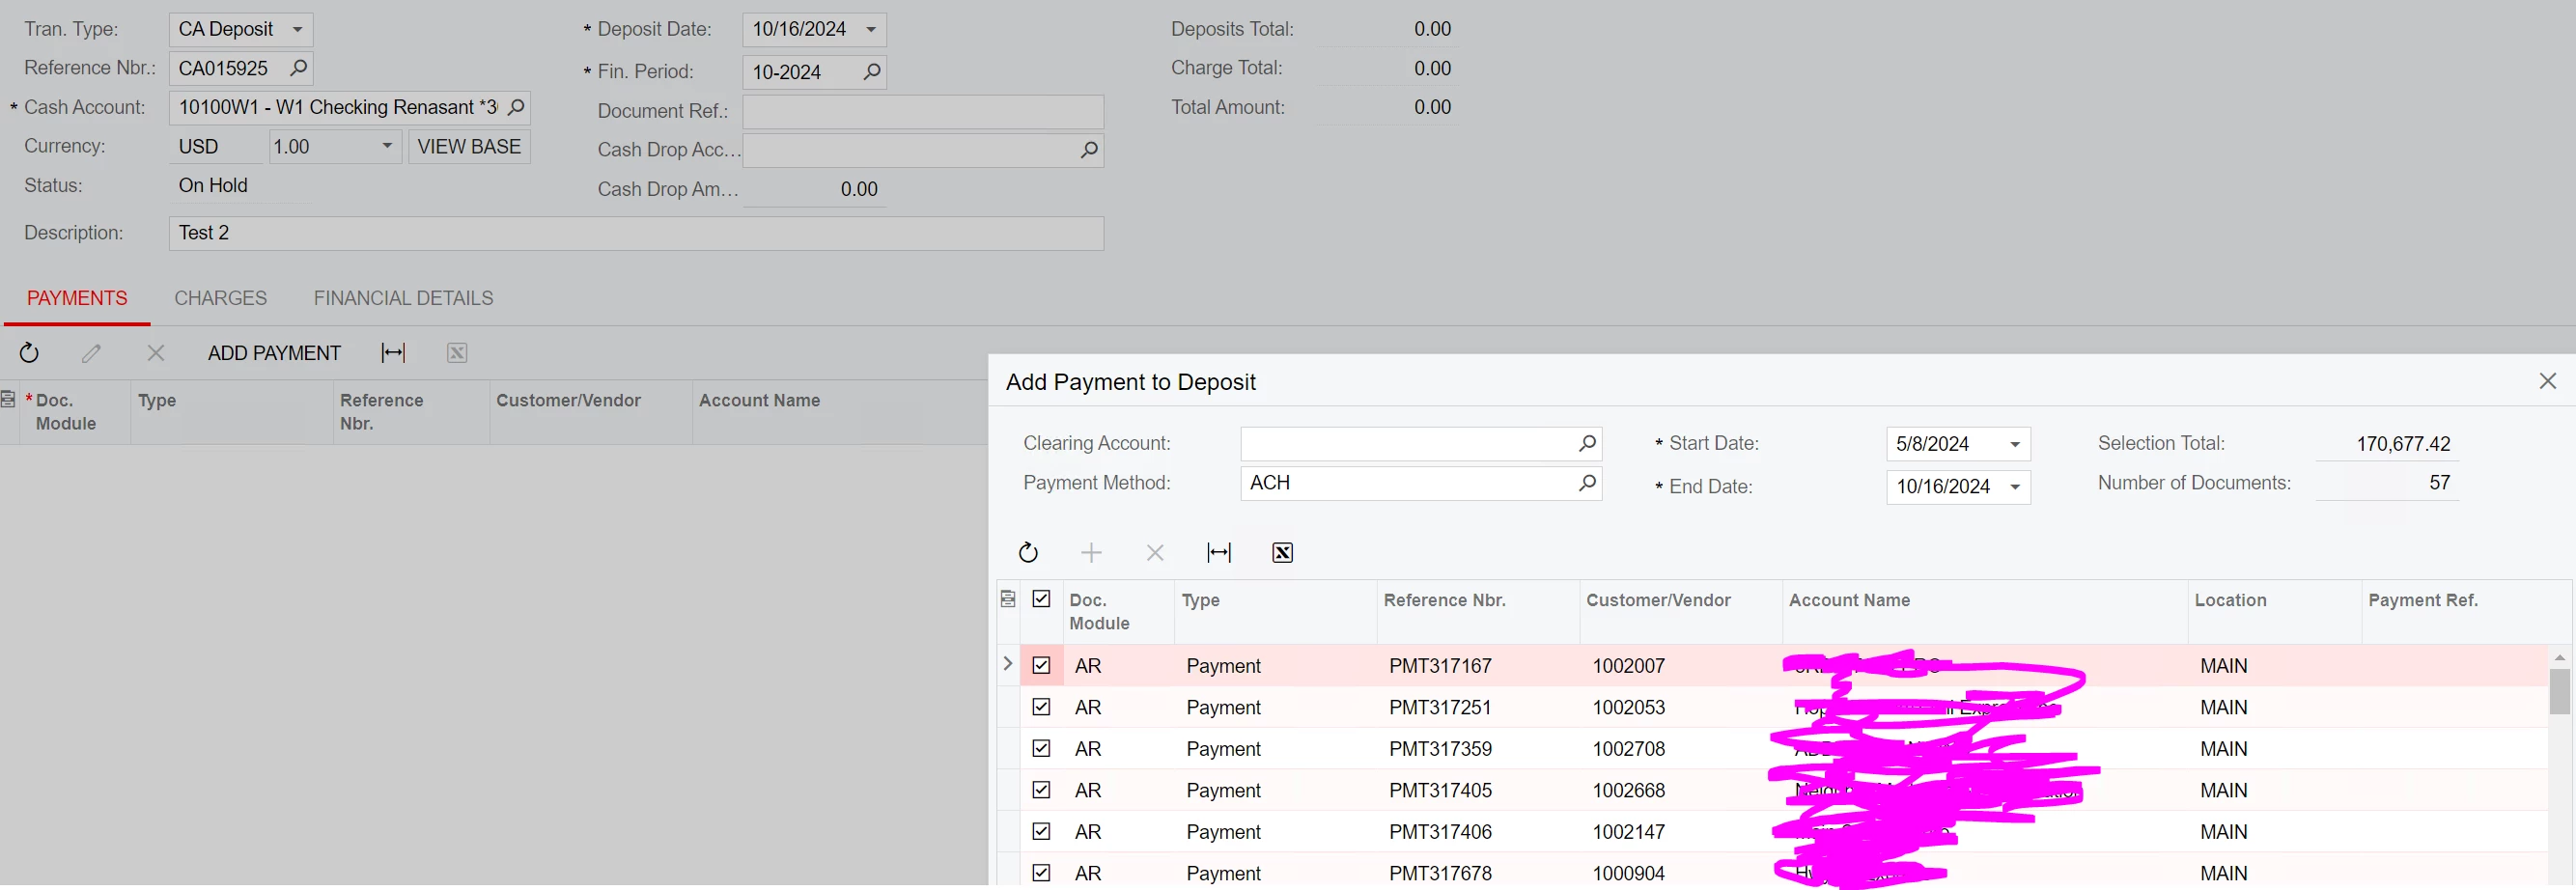Viewport: 2576px width, 890px height.
Task: Switch to the CHARGES tab
Action: [220, 297]
